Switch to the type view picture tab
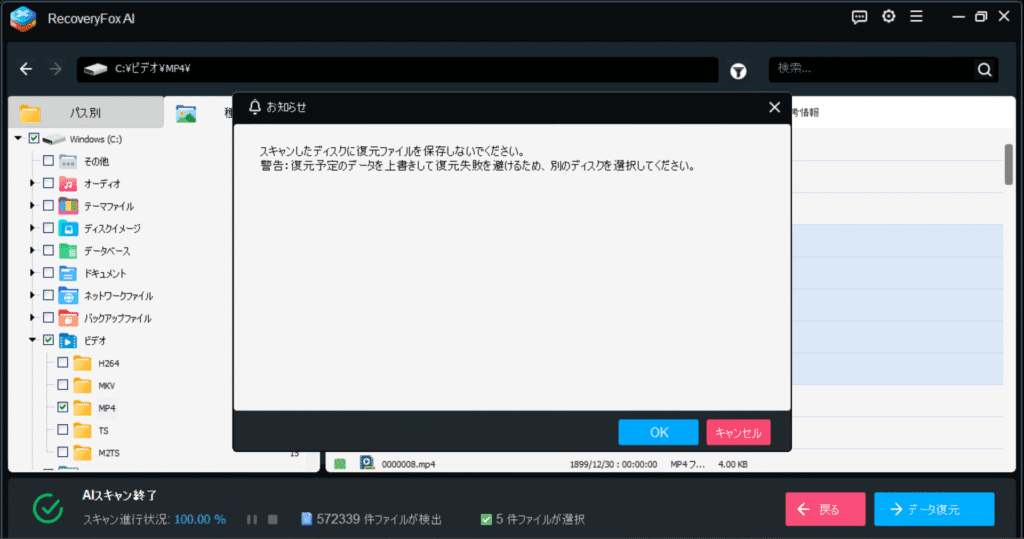 (186, 114)
